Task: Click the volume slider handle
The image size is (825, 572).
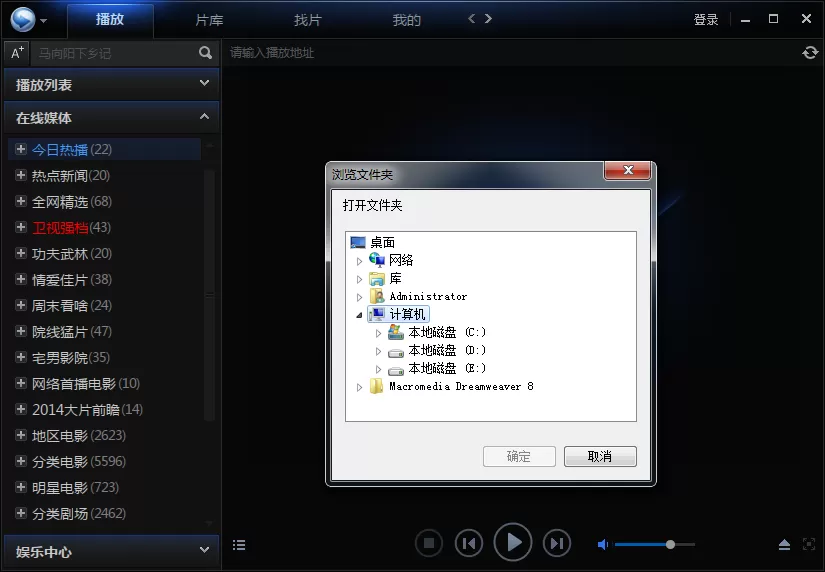Action: tap(670, 545)
